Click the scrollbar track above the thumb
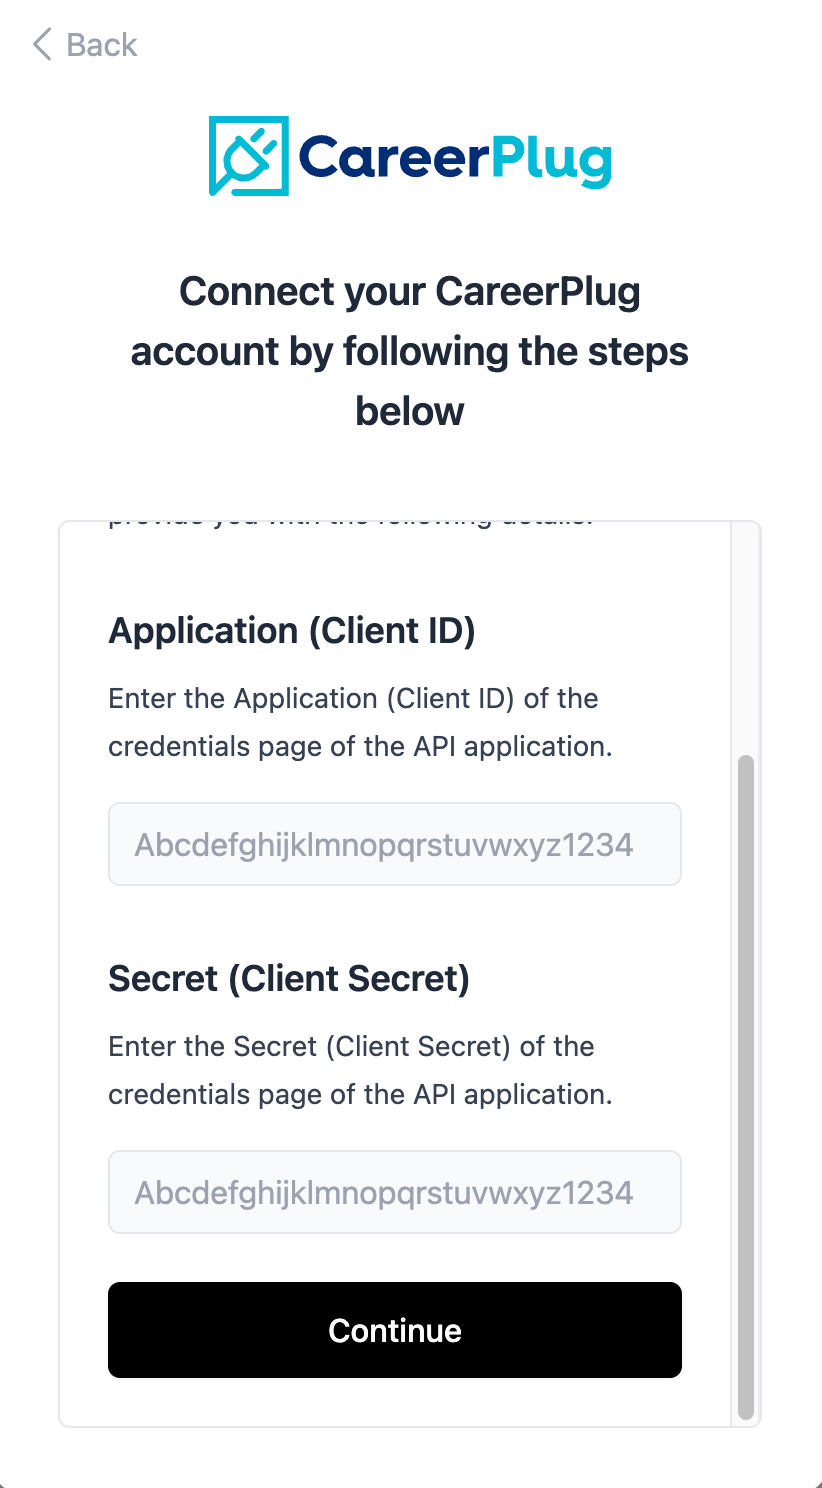 (x=745, y=640)
